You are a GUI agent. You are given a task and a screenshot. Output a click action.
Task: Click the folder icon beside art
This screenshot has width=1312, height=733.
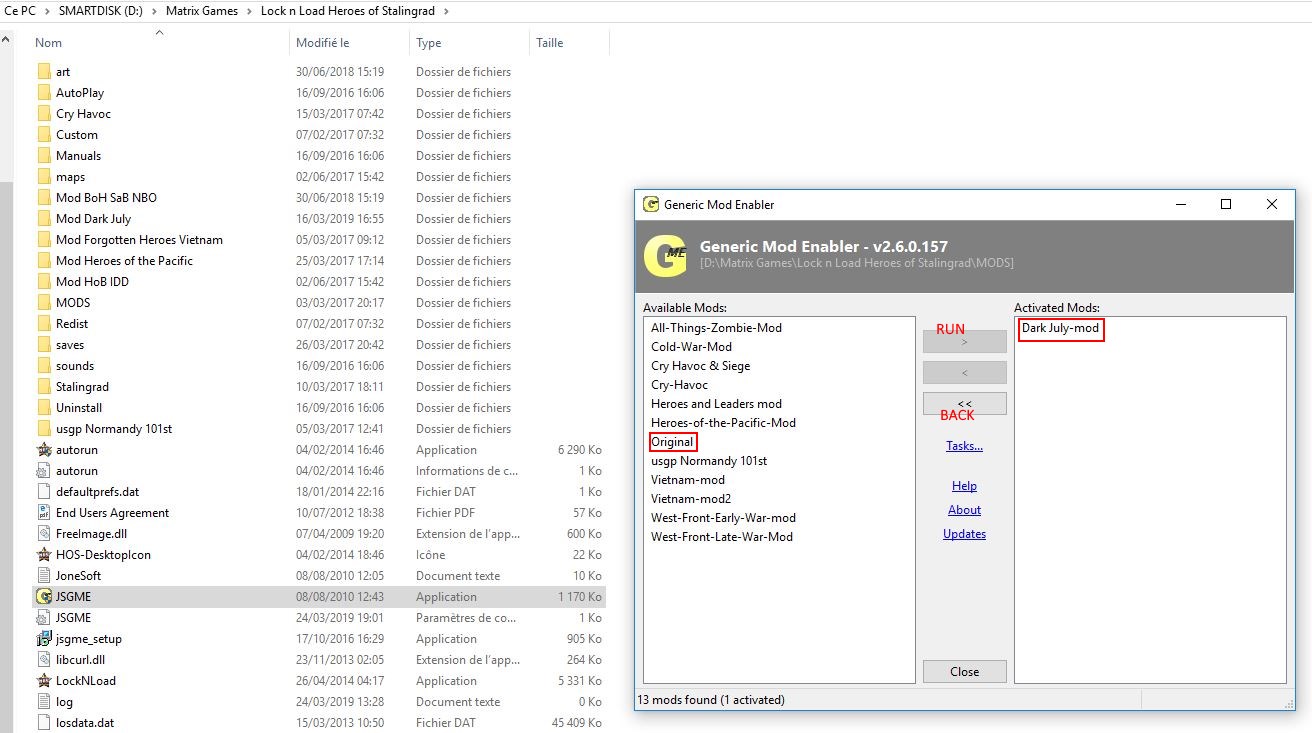pos(43,71)
